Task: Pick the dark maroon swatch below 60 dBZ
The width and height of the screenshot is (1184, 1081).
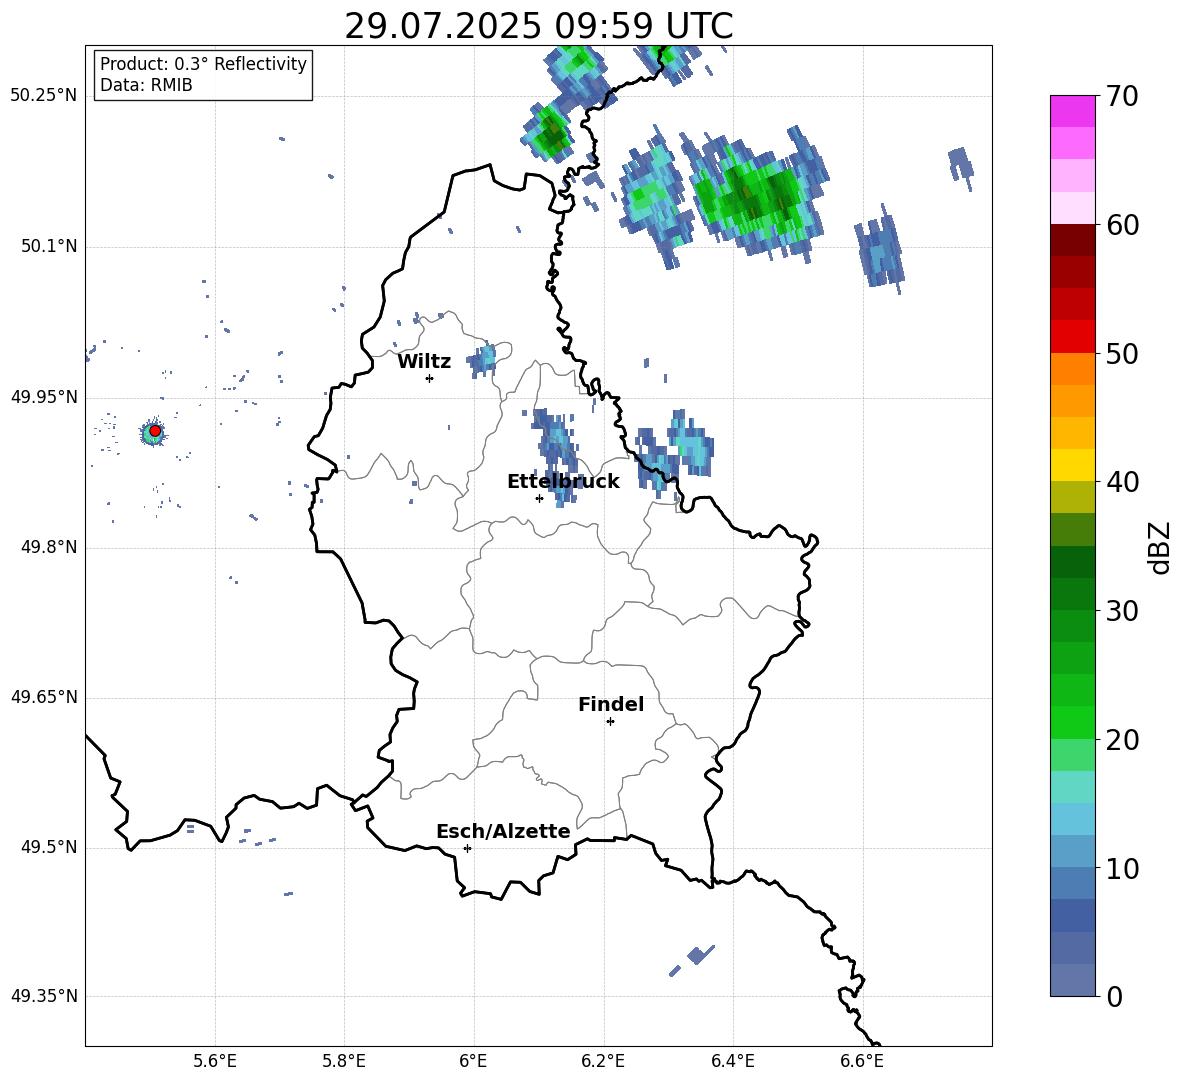Action: (x=1072, y=240)
